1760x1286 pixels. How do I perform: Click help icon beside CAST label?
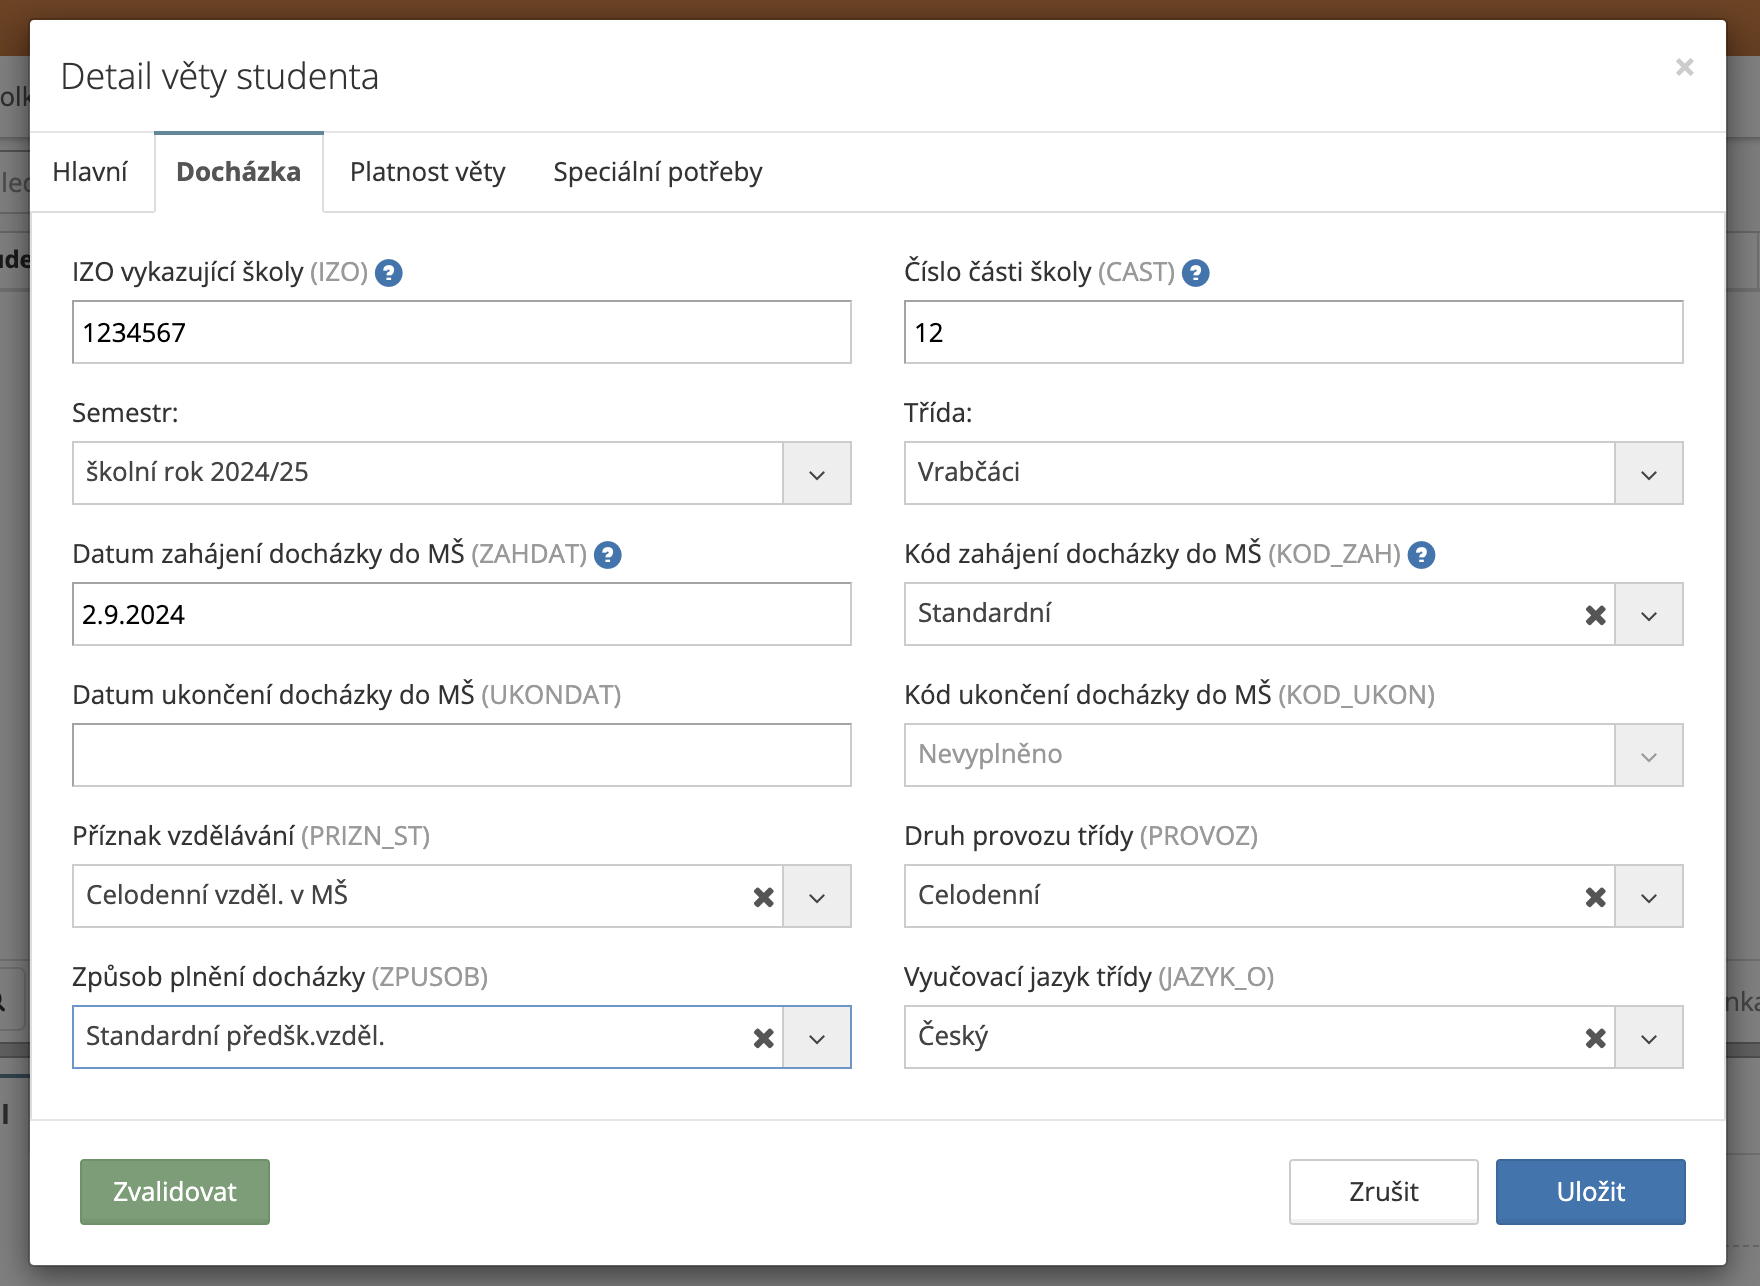1195,273
